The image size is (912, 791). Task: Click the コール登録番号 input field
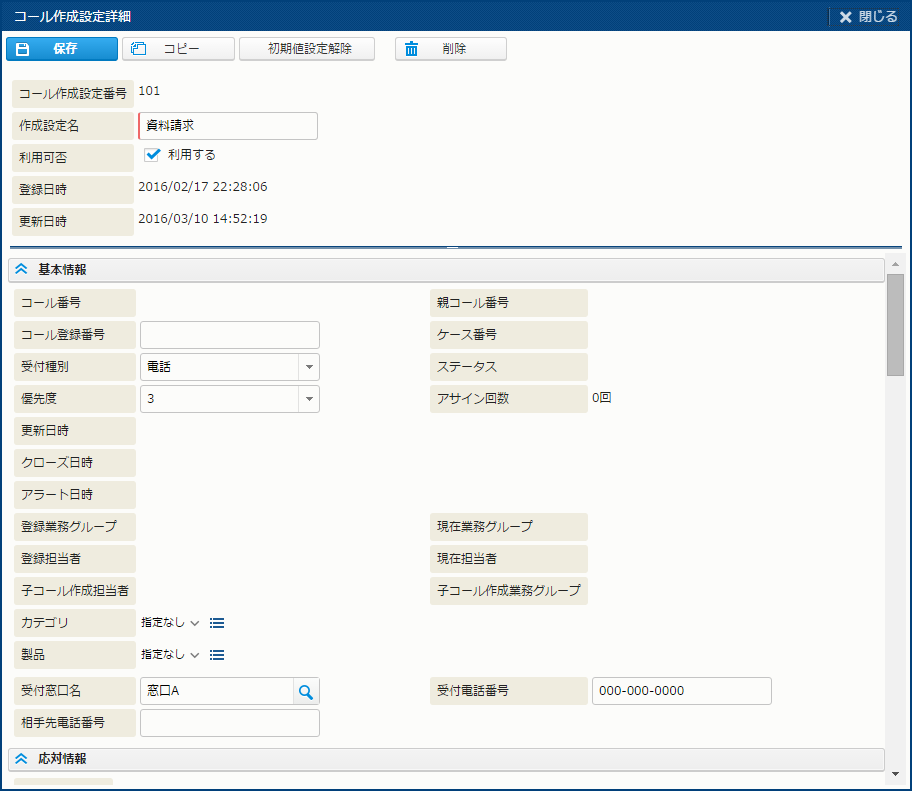pyautogui.click(x=230, y=335)
